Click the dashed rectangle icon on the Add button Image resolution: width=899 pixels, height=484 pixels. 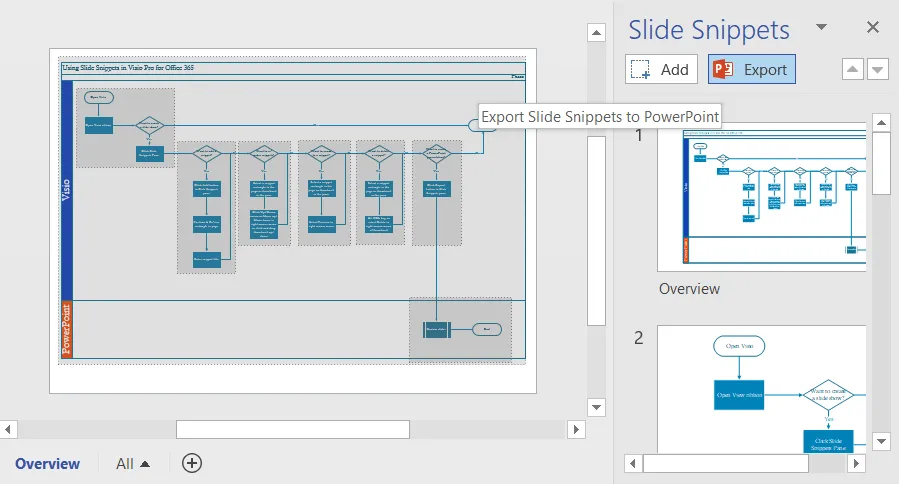click(640, 69)
